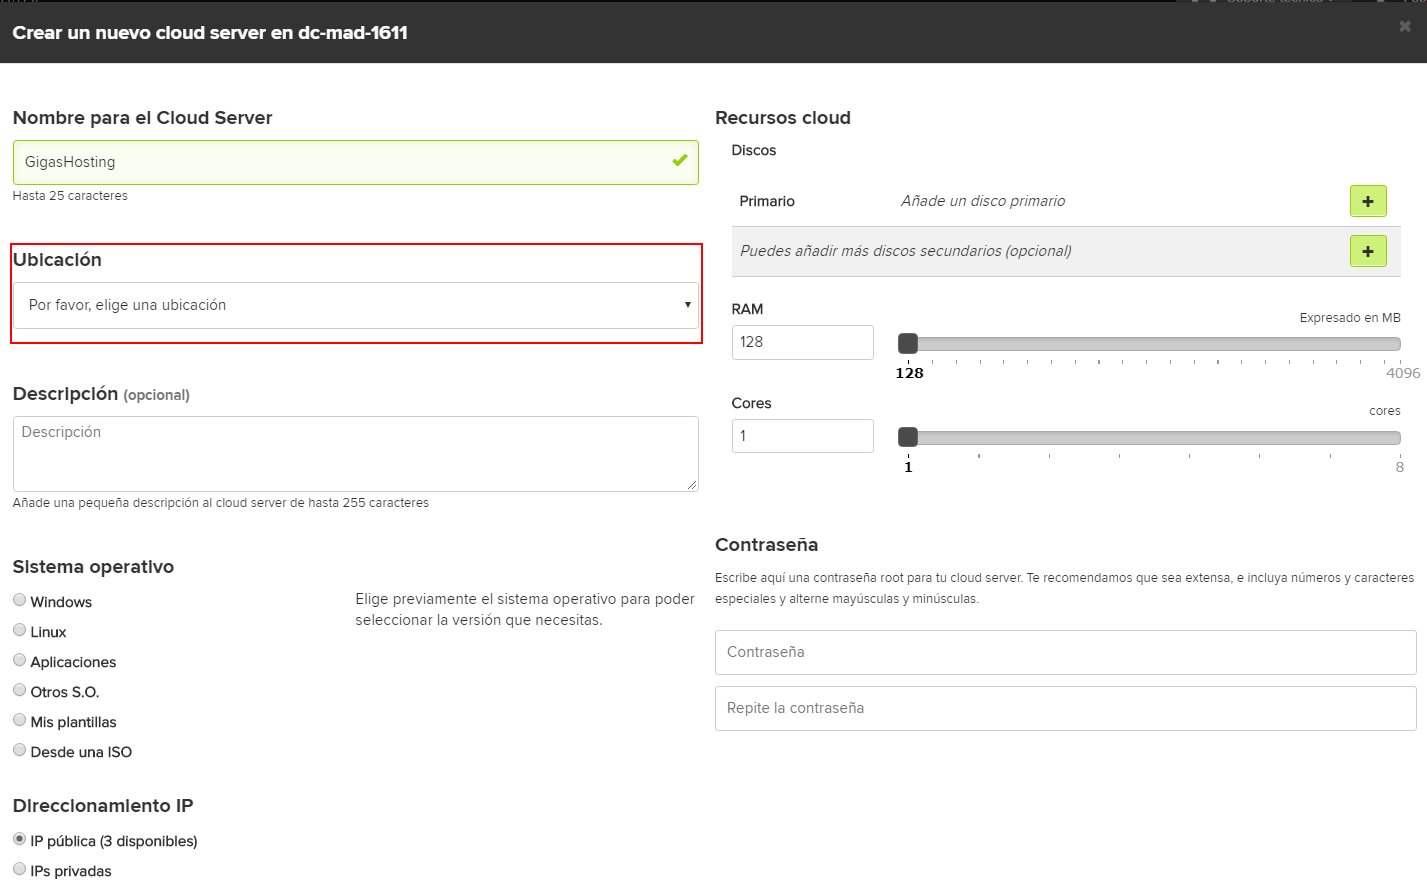Click the 'Expresado en MB' label
Image resolution: width=1427 pixels, height=888 pixels.
point(1350,318)
